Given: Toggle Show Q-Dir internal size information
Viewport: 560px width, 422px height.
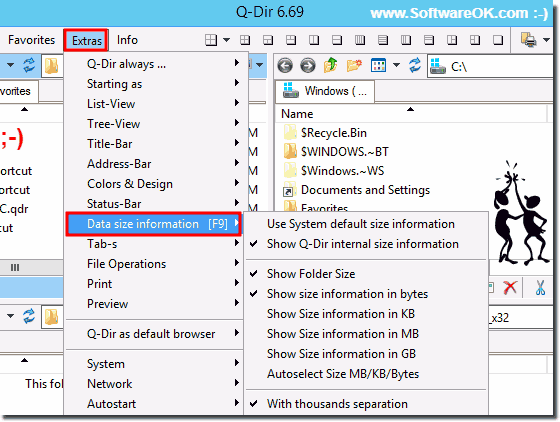Looking at the screenshot, I should pyautogui.click(x=363, y=244).
